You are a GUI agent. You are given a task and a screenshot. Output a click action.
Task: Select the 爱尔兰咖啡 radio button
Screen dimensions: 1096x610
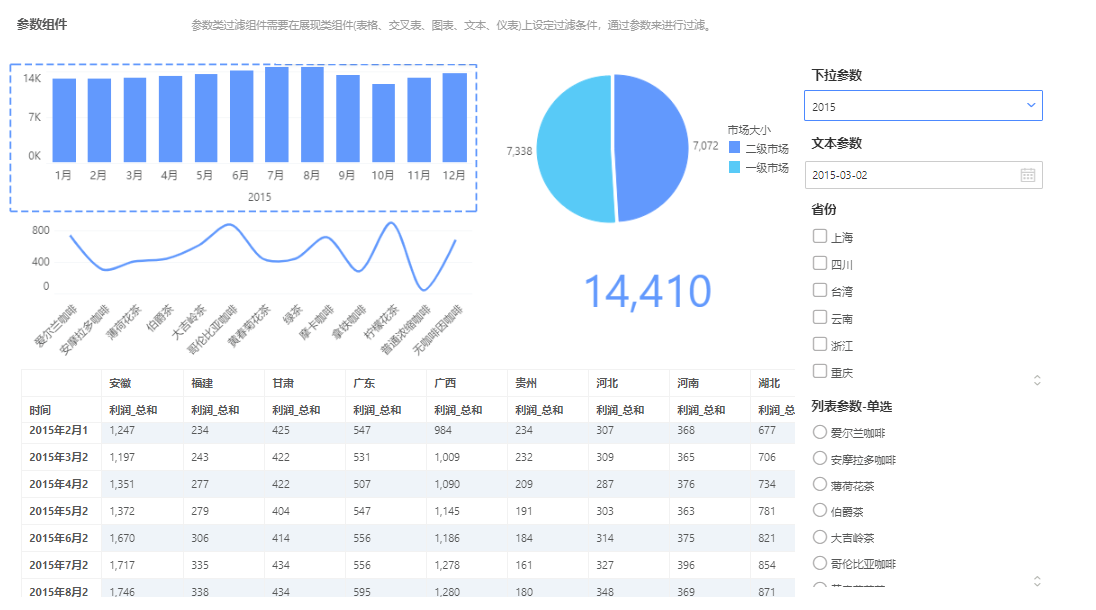click(820, 433)
